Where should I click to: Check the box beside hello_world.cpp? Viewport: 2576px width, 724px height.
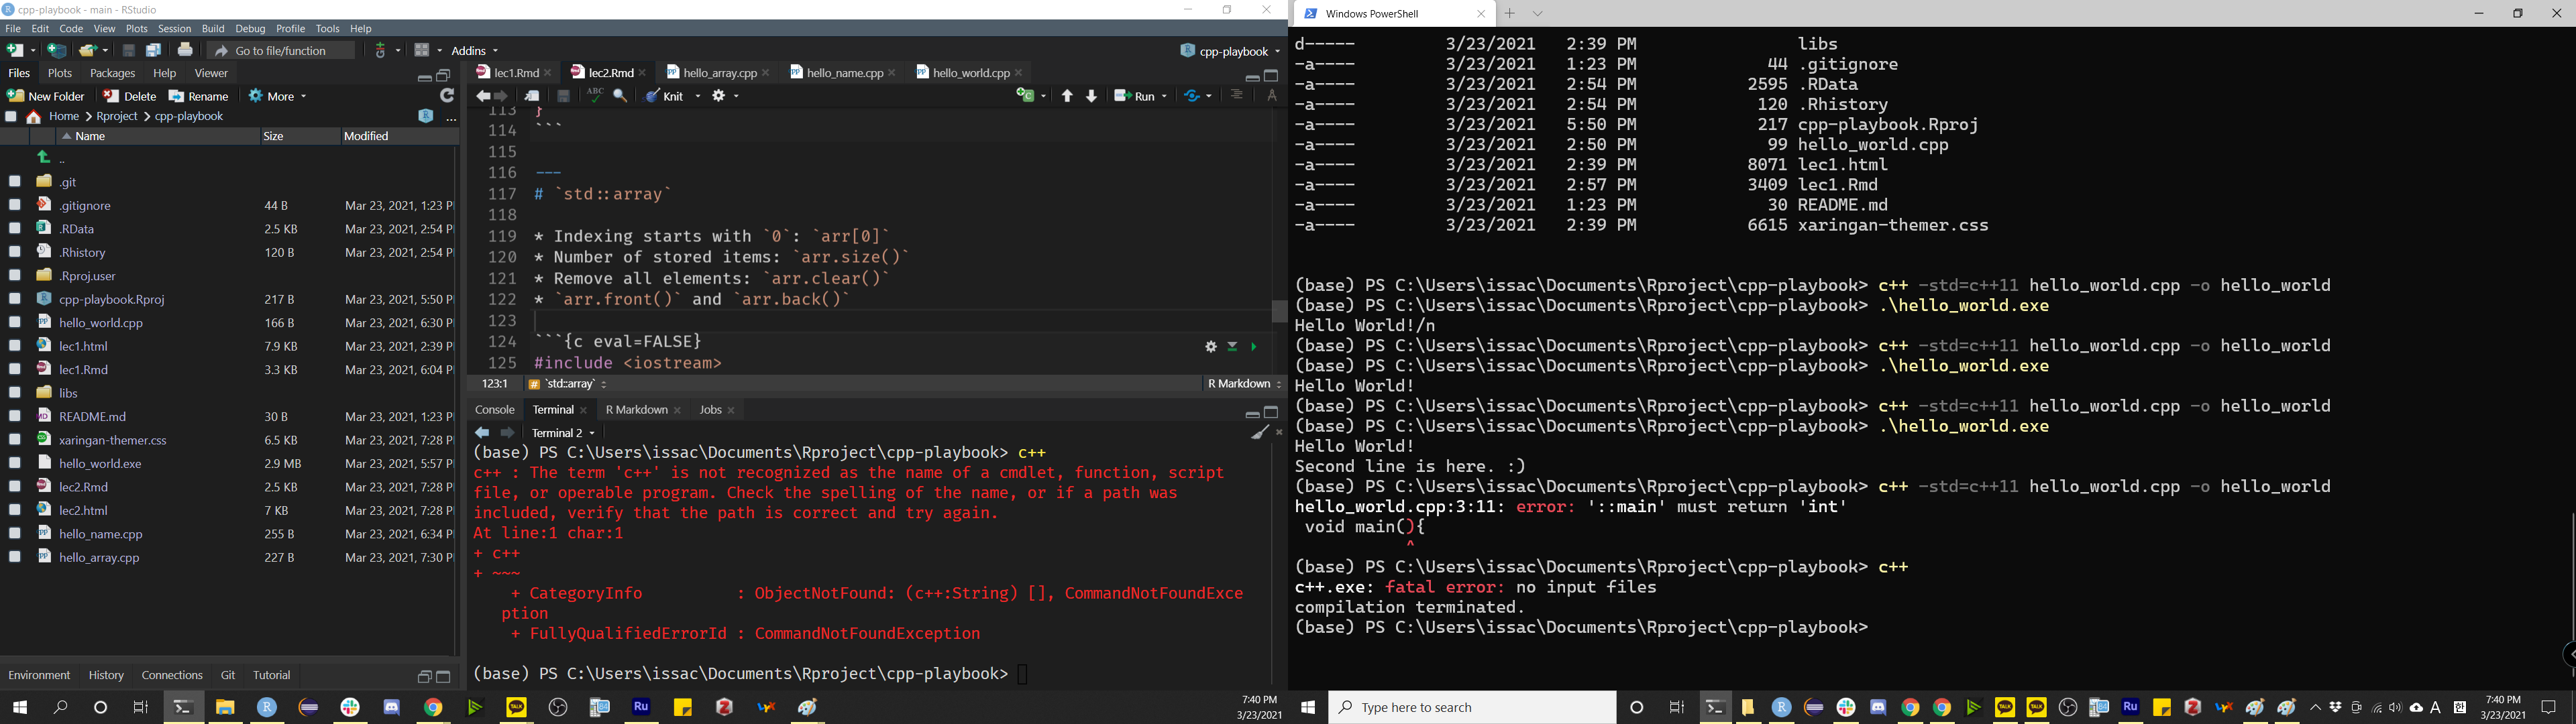(14, 322)
